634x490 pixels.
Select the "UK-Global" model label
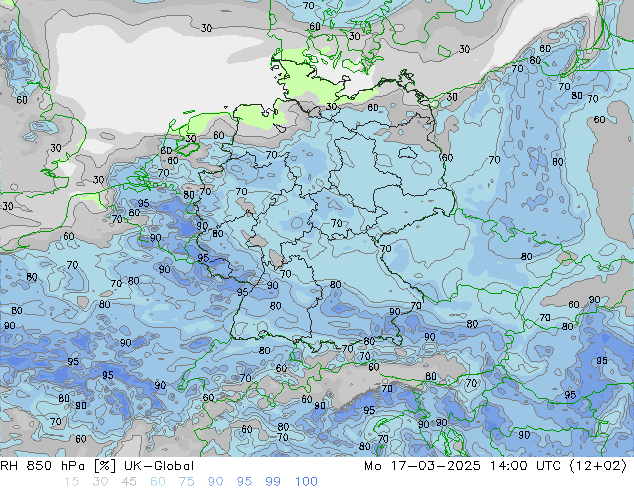(x=159, y=466)
